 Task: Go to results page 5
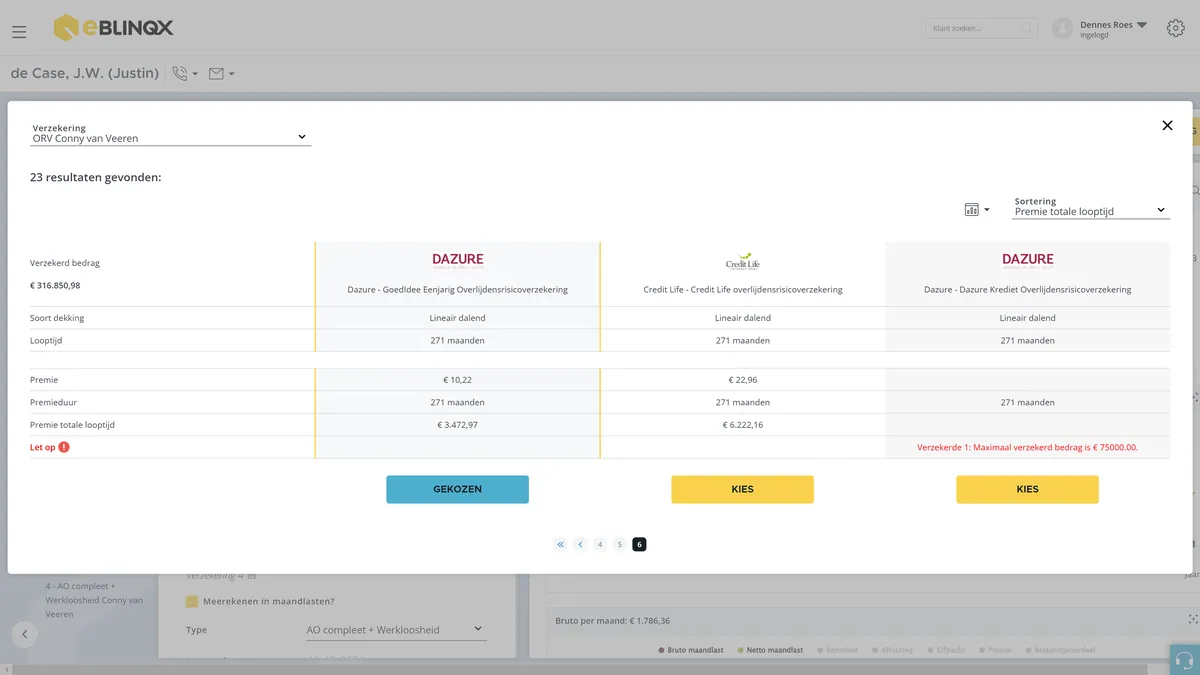620,545
